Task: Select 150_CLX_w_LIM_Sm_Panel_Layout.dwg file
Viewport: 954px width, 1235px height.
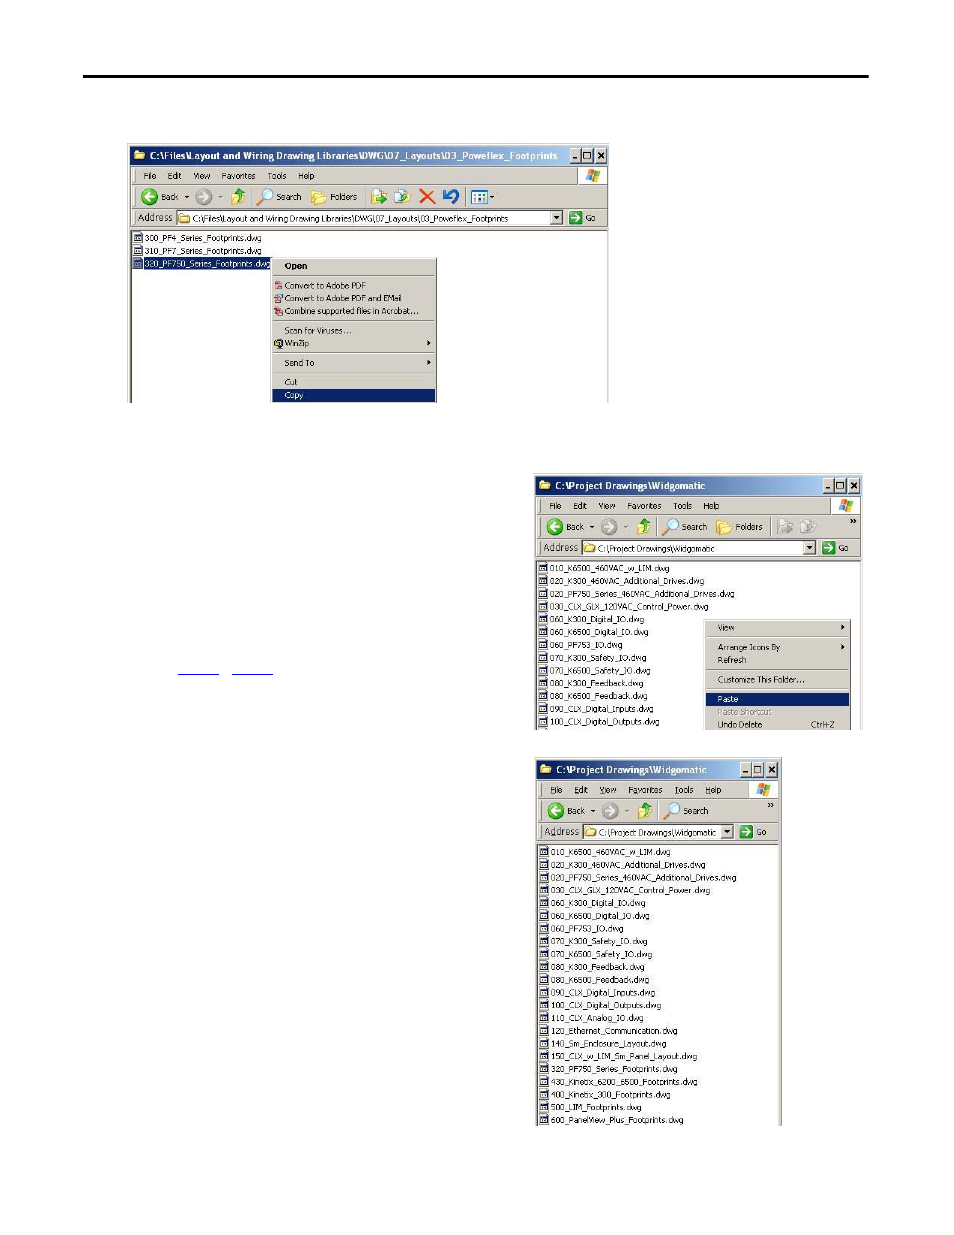Action: [618, 1056]
